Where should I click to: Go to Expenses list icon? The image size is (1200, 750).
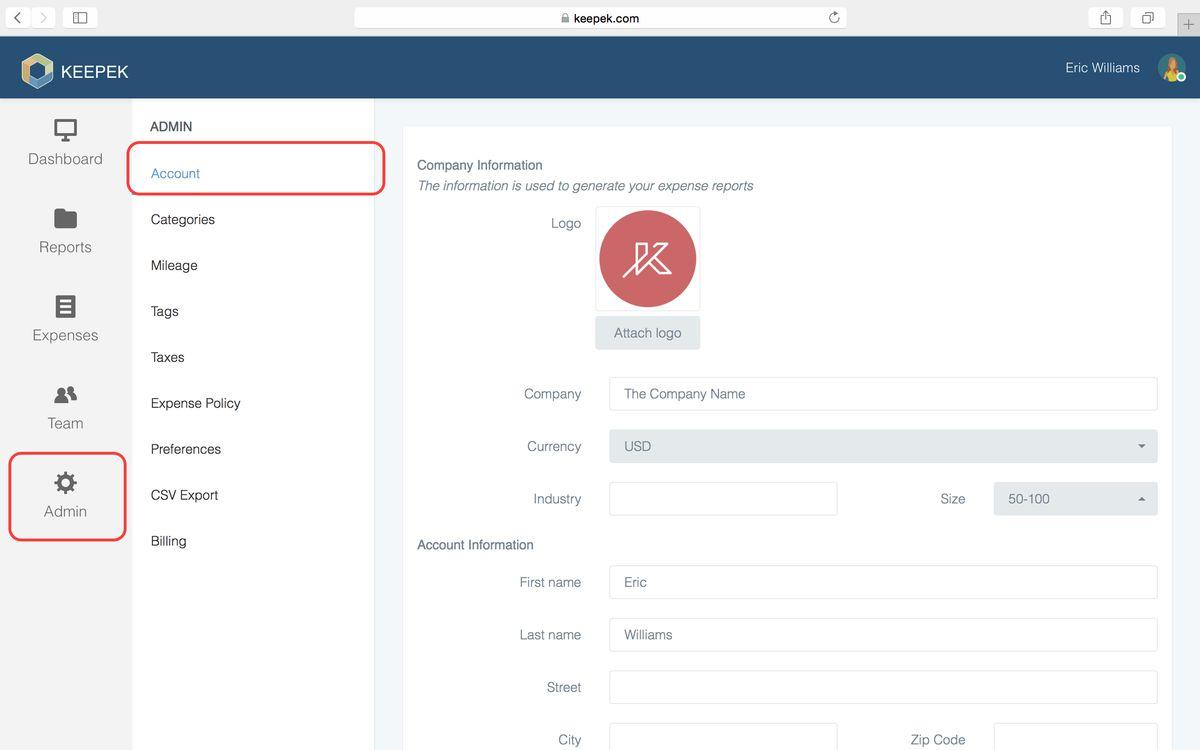point(65,306)
